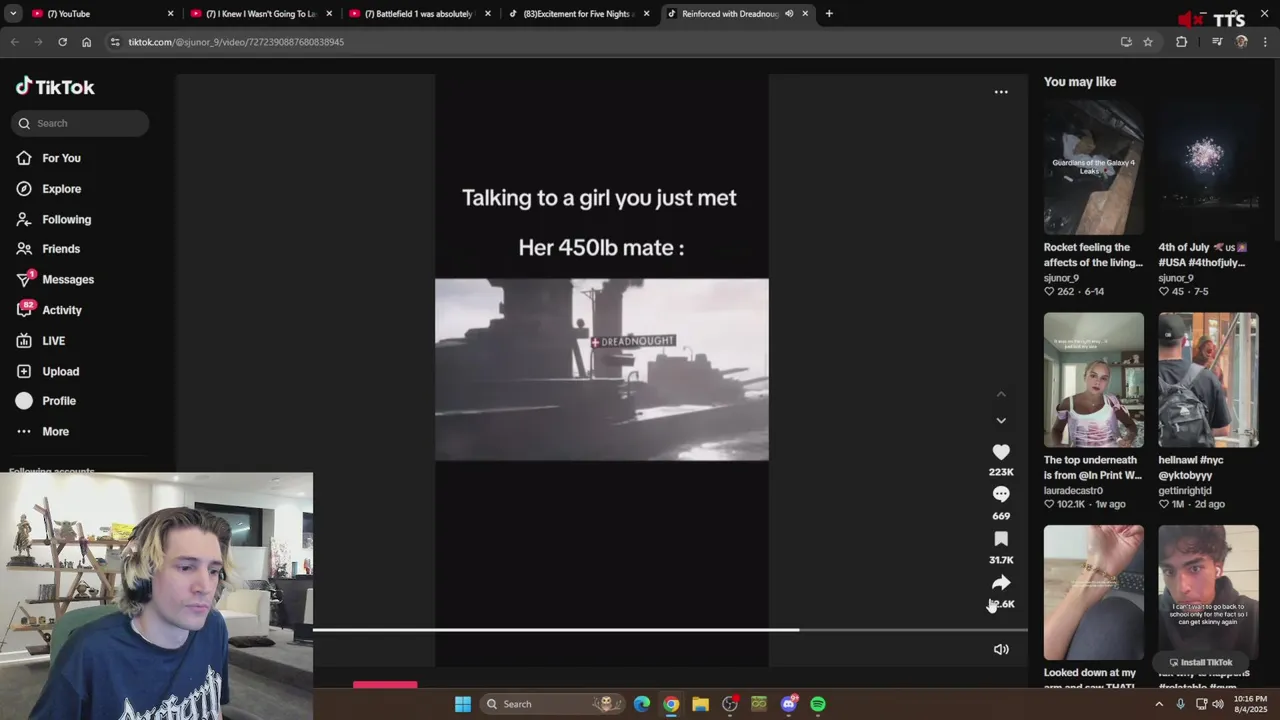Open the For You feed
Image resolution: width=1280 pixels, height=720 pixels.
click(61, 158)
